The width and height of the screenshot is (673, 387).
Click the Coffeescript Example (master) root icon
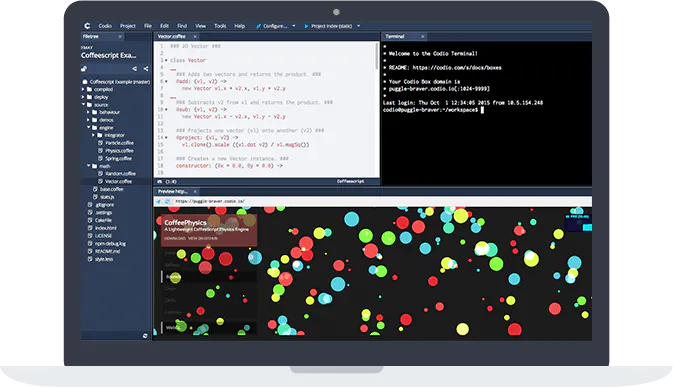tap(85, 82)
